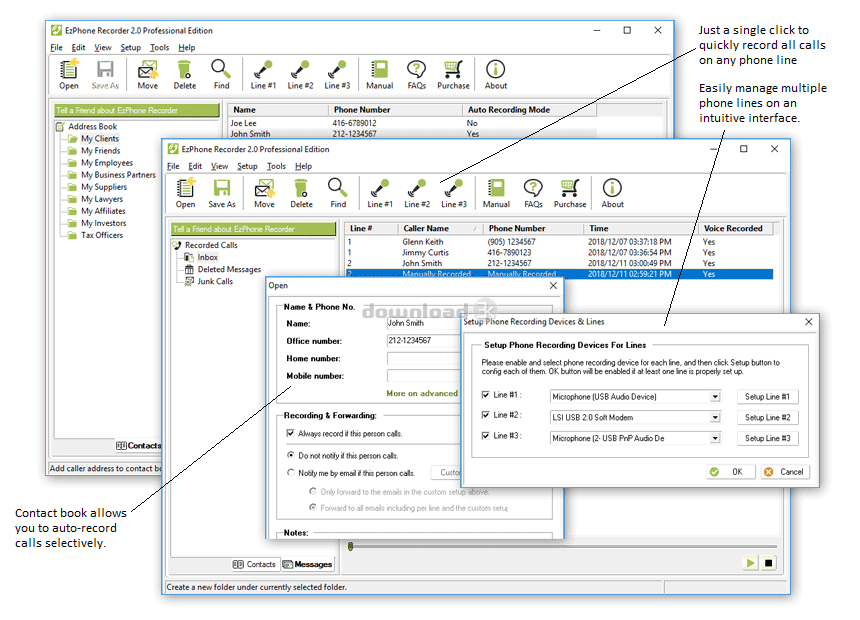Click Delete icon in front window toolbar

point(301,193)
